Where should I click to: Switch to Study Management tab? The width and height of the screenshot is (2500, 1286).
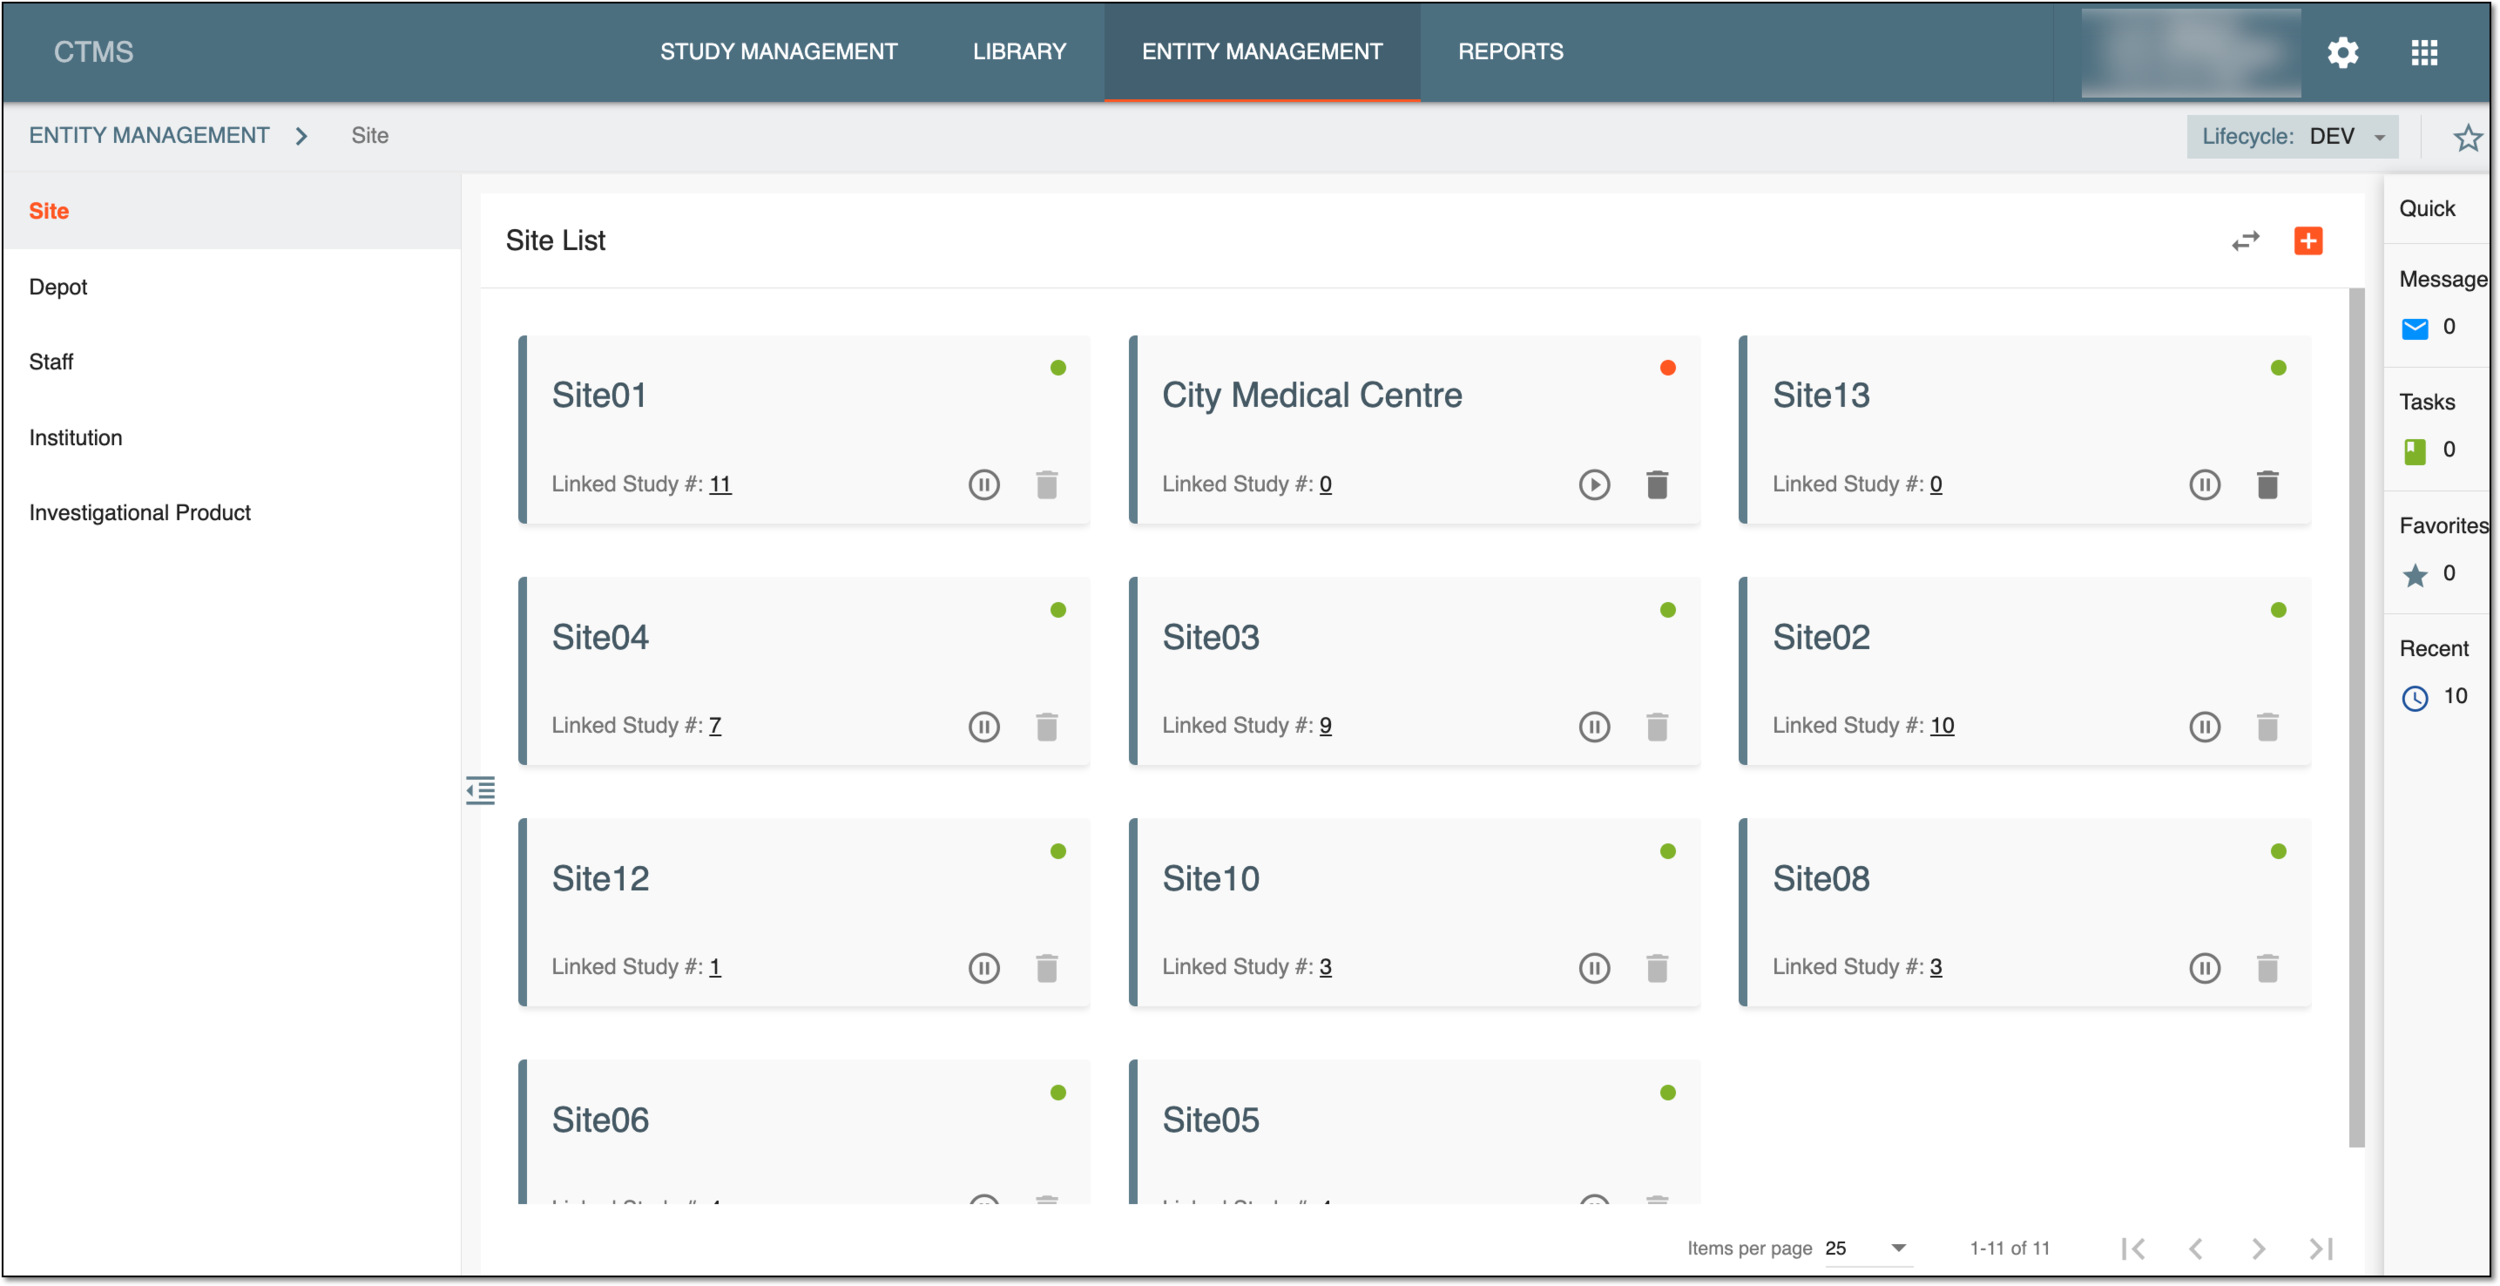pos(778,52)
